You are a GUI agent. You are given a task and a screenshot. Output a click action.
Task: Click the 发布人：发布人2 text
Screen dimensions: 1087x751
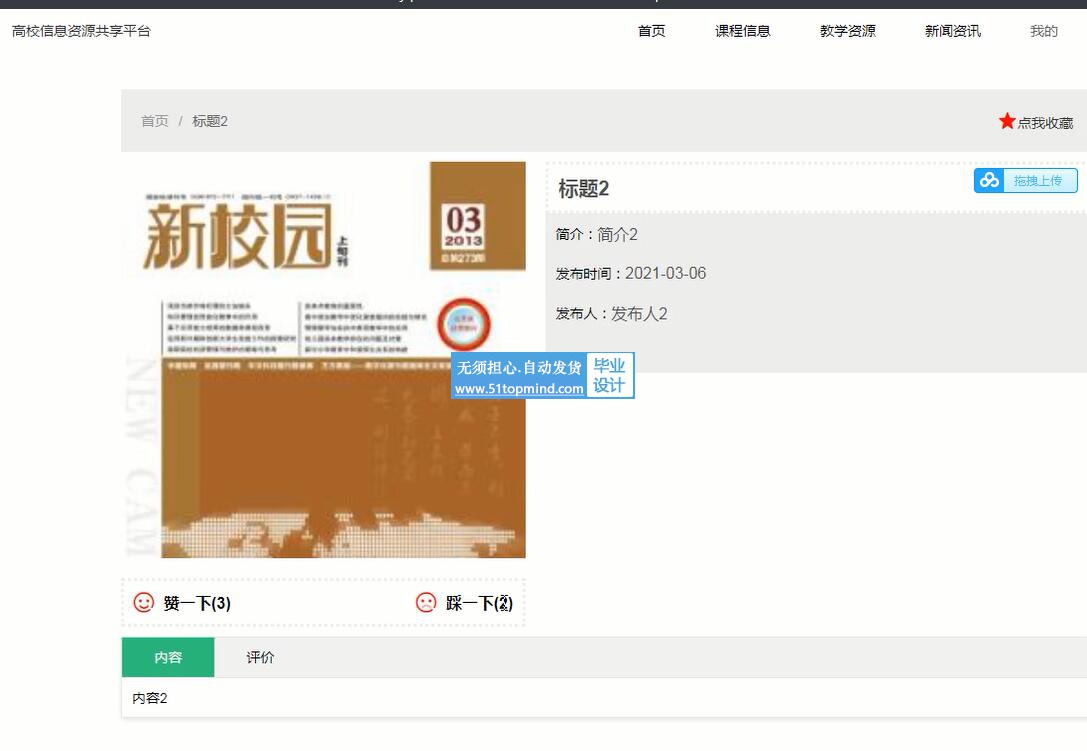point(611,313)
